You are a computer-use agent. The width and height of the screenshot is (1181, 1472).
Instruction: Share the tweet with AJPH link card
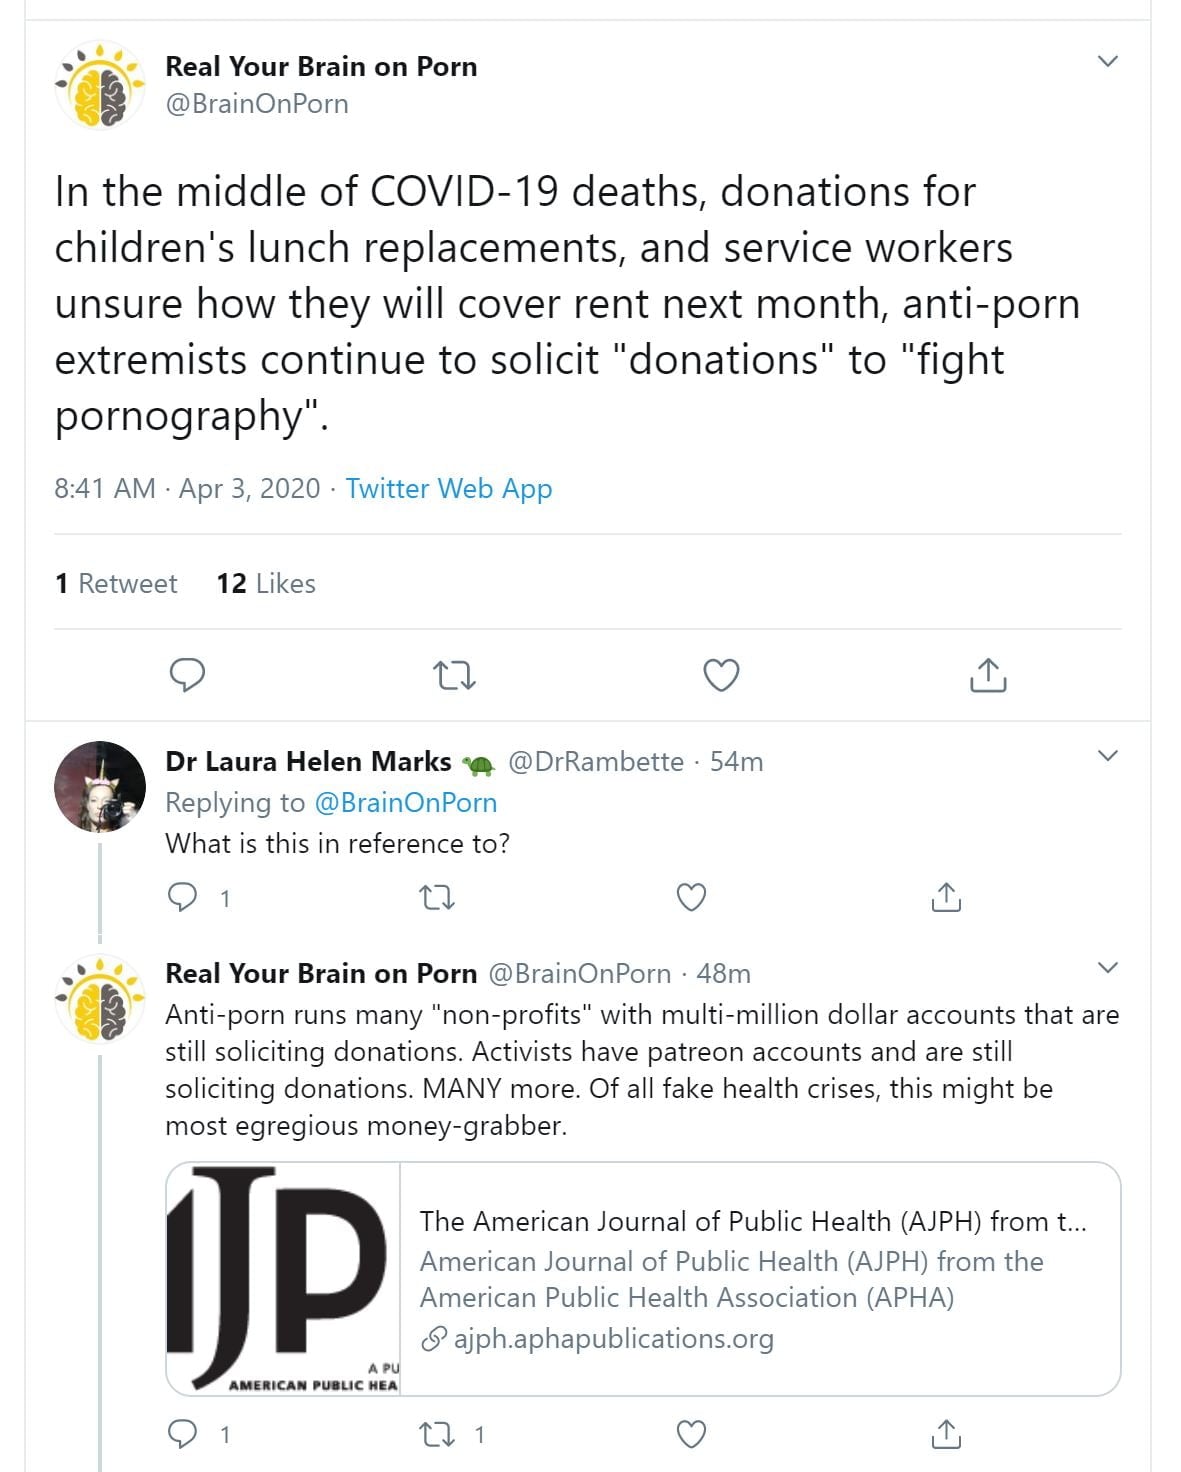946,1435
